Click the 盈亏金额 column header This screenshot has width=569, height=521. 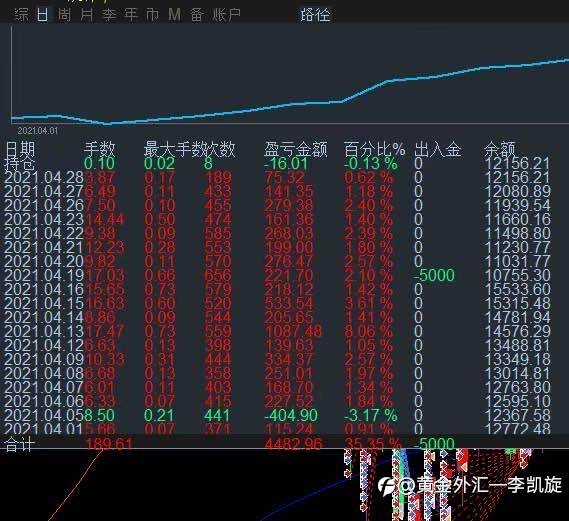coord(295,149)
